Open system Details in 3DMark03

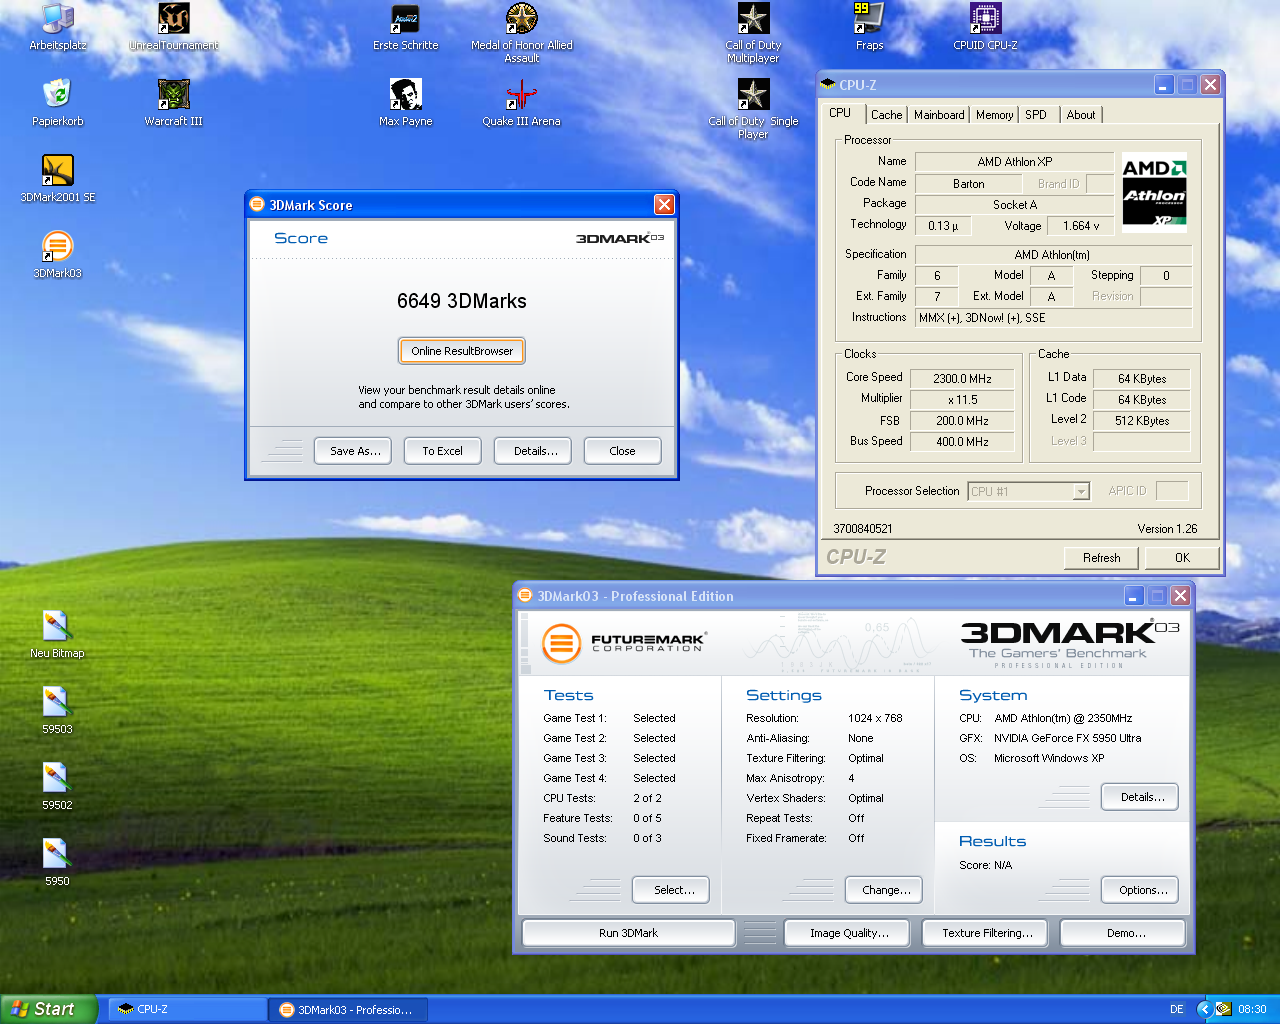point(1139,797)
